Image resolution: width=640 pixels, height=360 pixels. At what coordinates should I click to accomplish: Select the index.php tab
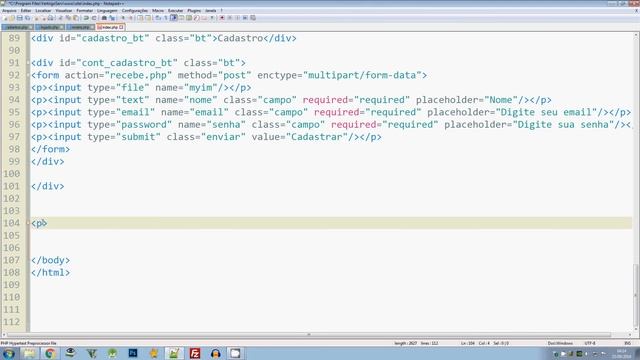pyautogui.click(x=110, y=27)
